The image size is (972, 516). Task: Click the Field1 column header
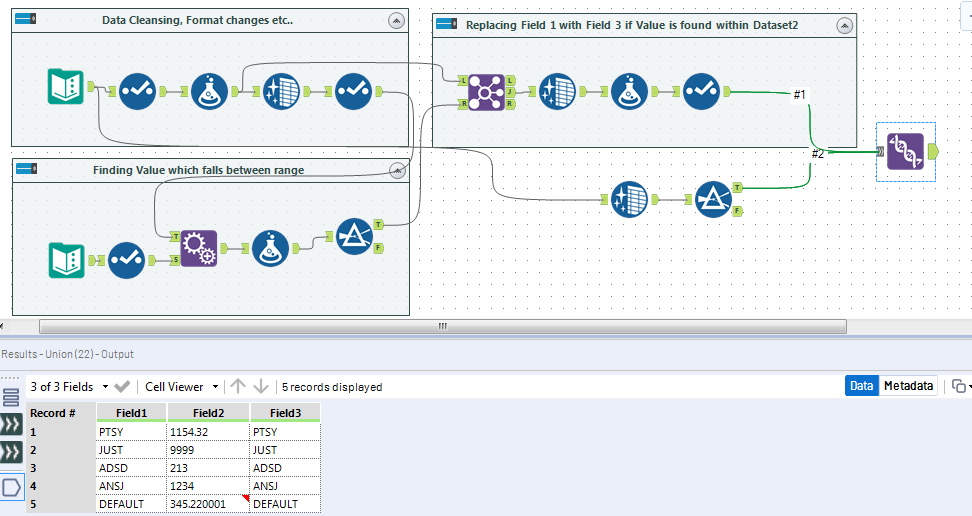(131, 412)
